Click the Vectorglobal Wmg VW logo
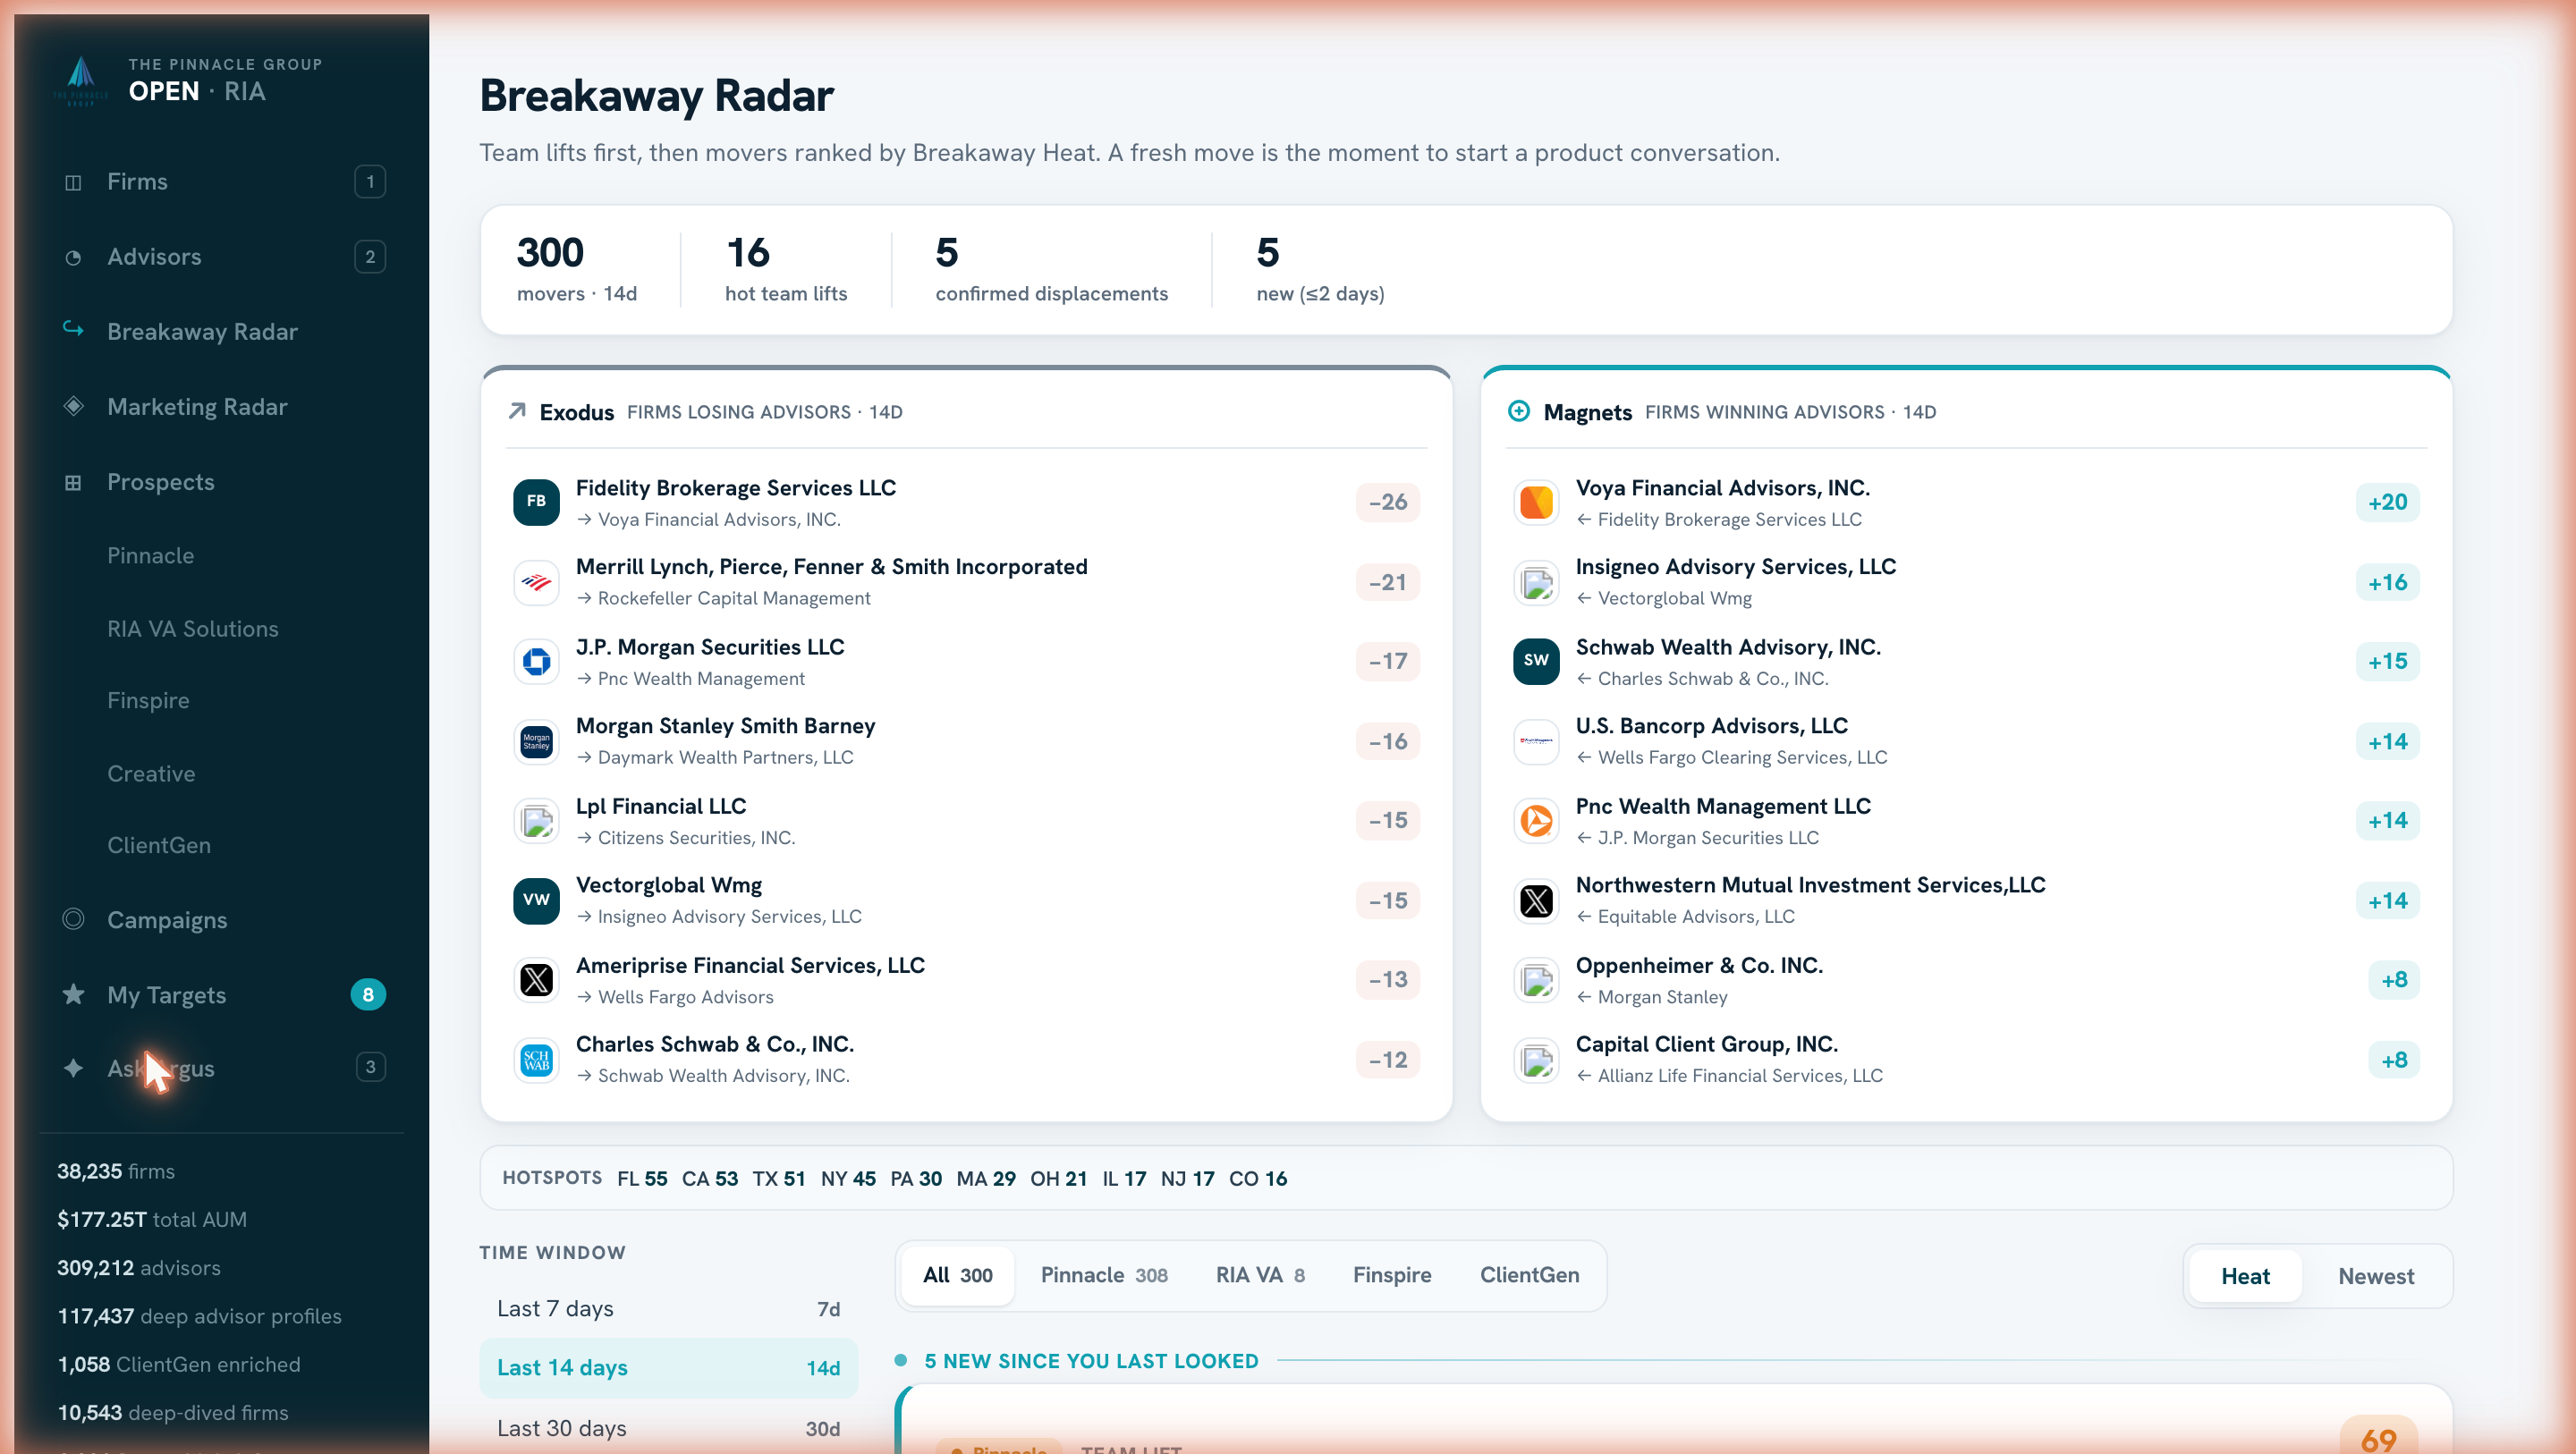The height and width of the screenshot is (1454, 2576). pos(536,900)
